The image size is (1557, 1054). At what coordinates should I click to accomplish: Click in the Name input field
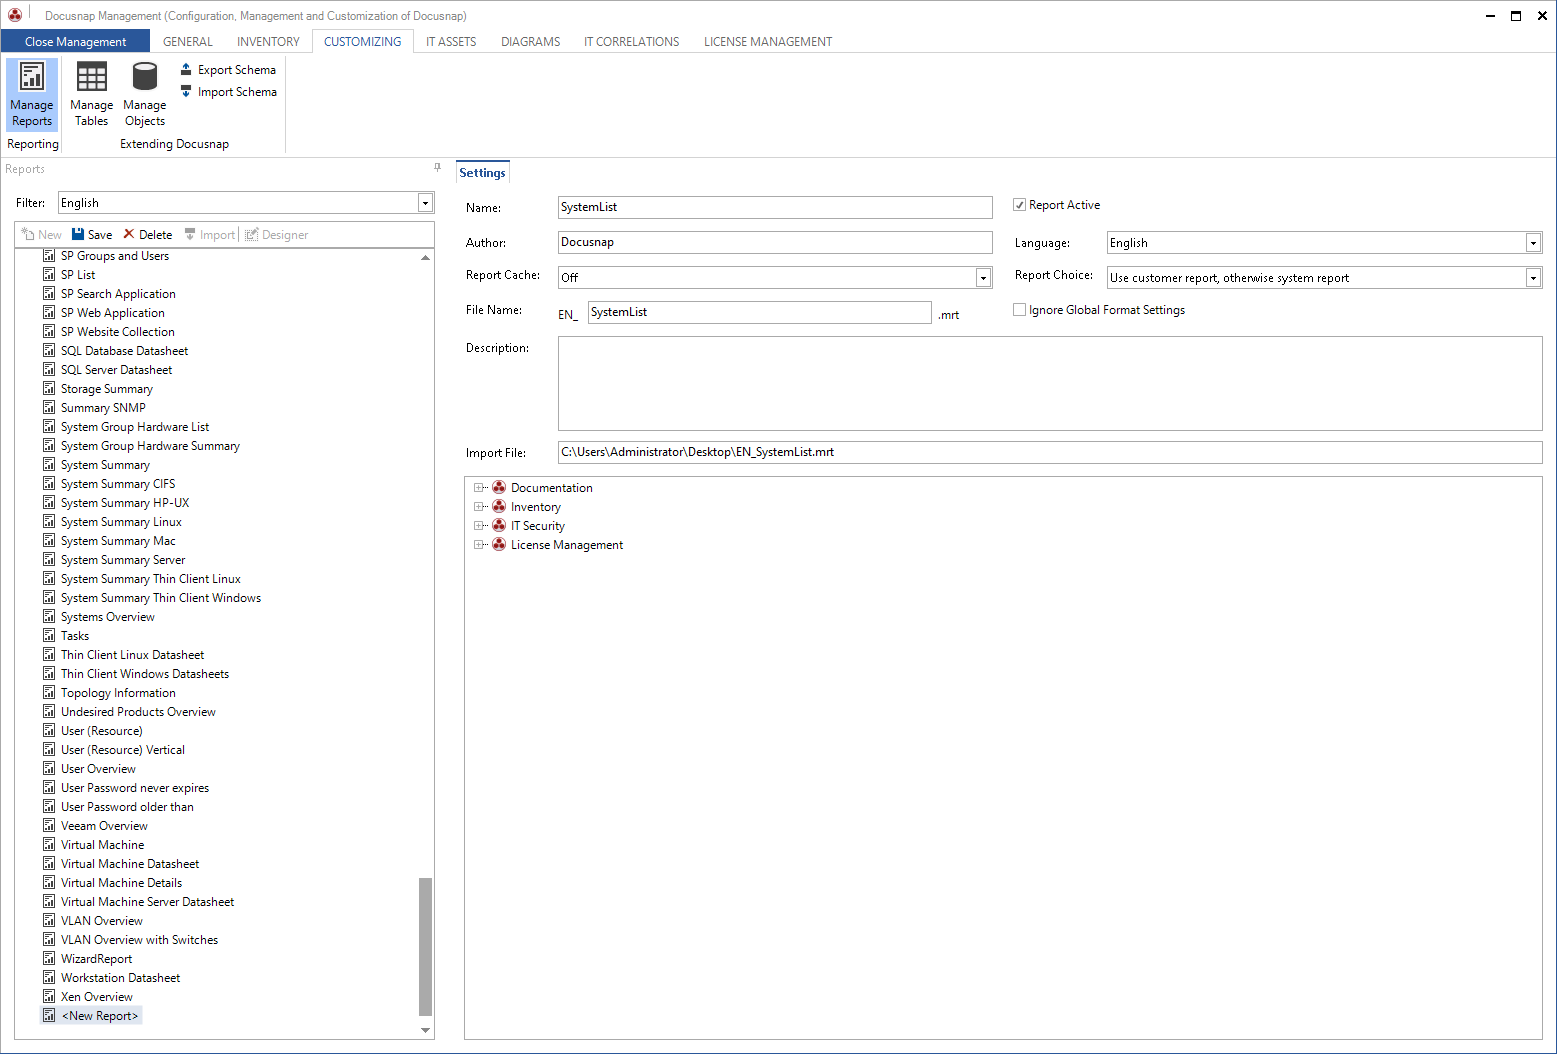pos(775,207)
